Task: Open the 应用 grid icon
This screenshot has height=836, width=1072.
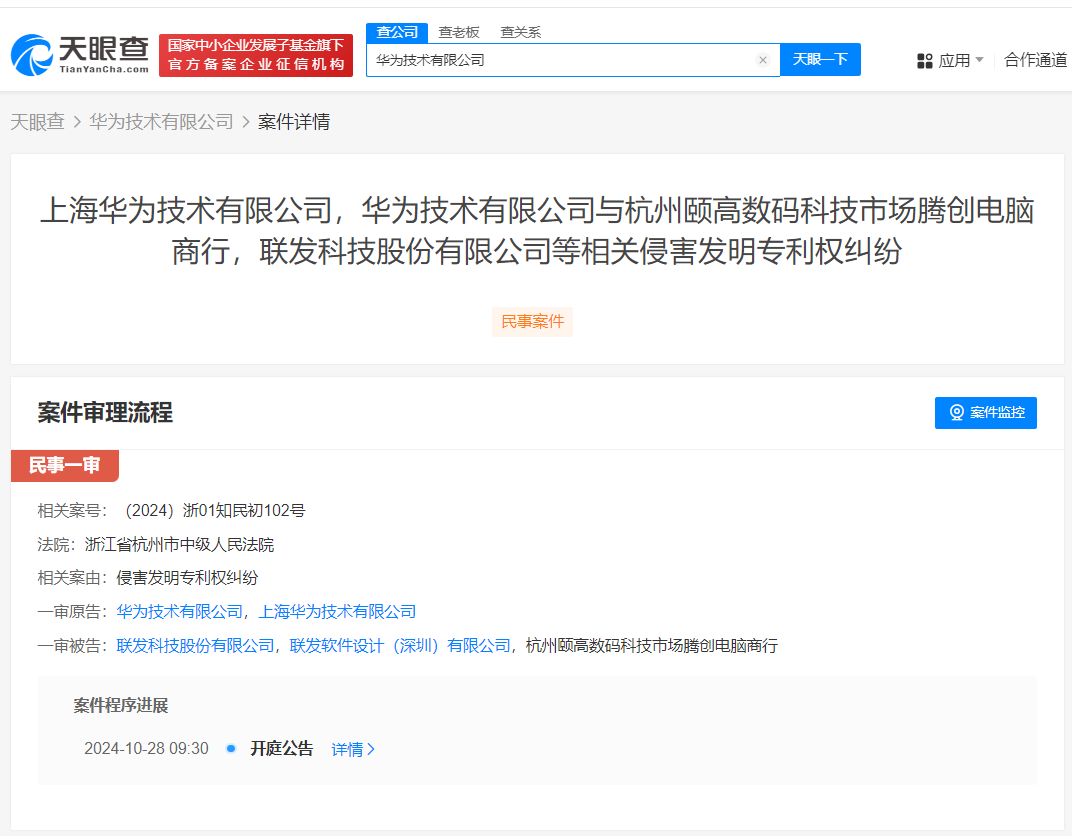Action: pos(924,61)
